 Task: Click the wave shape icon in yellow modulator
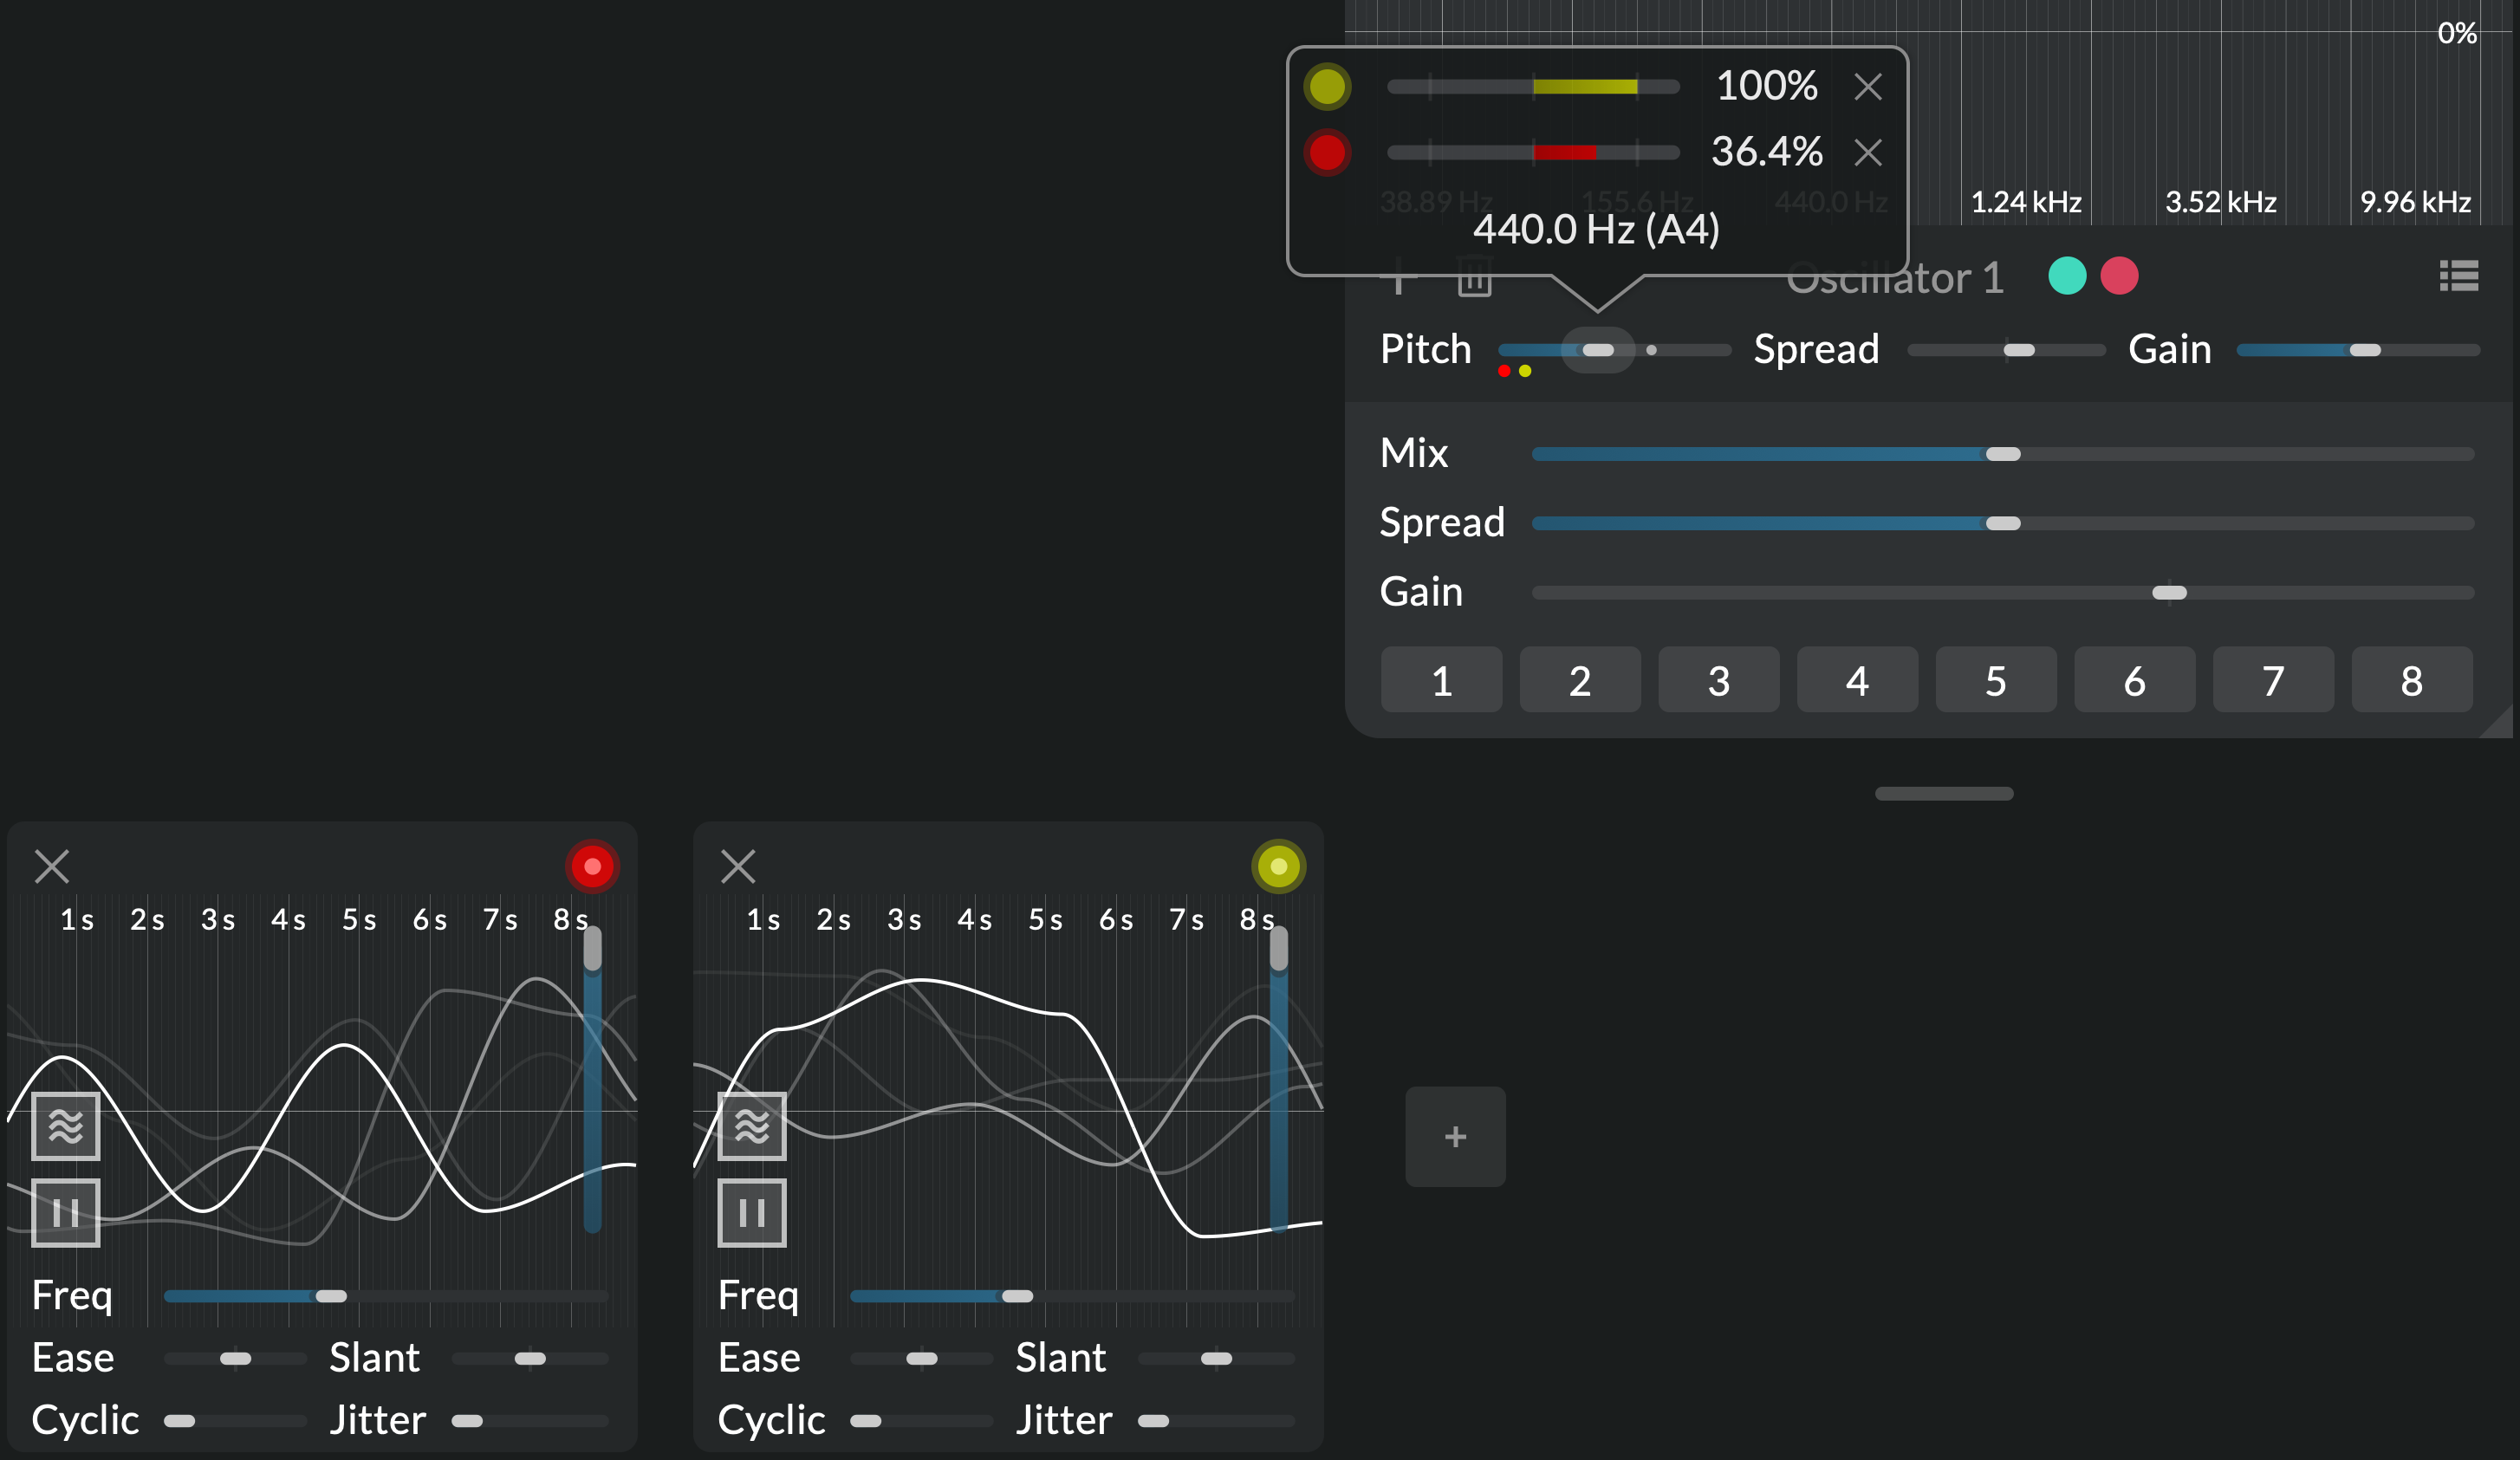coord(752,1126)
